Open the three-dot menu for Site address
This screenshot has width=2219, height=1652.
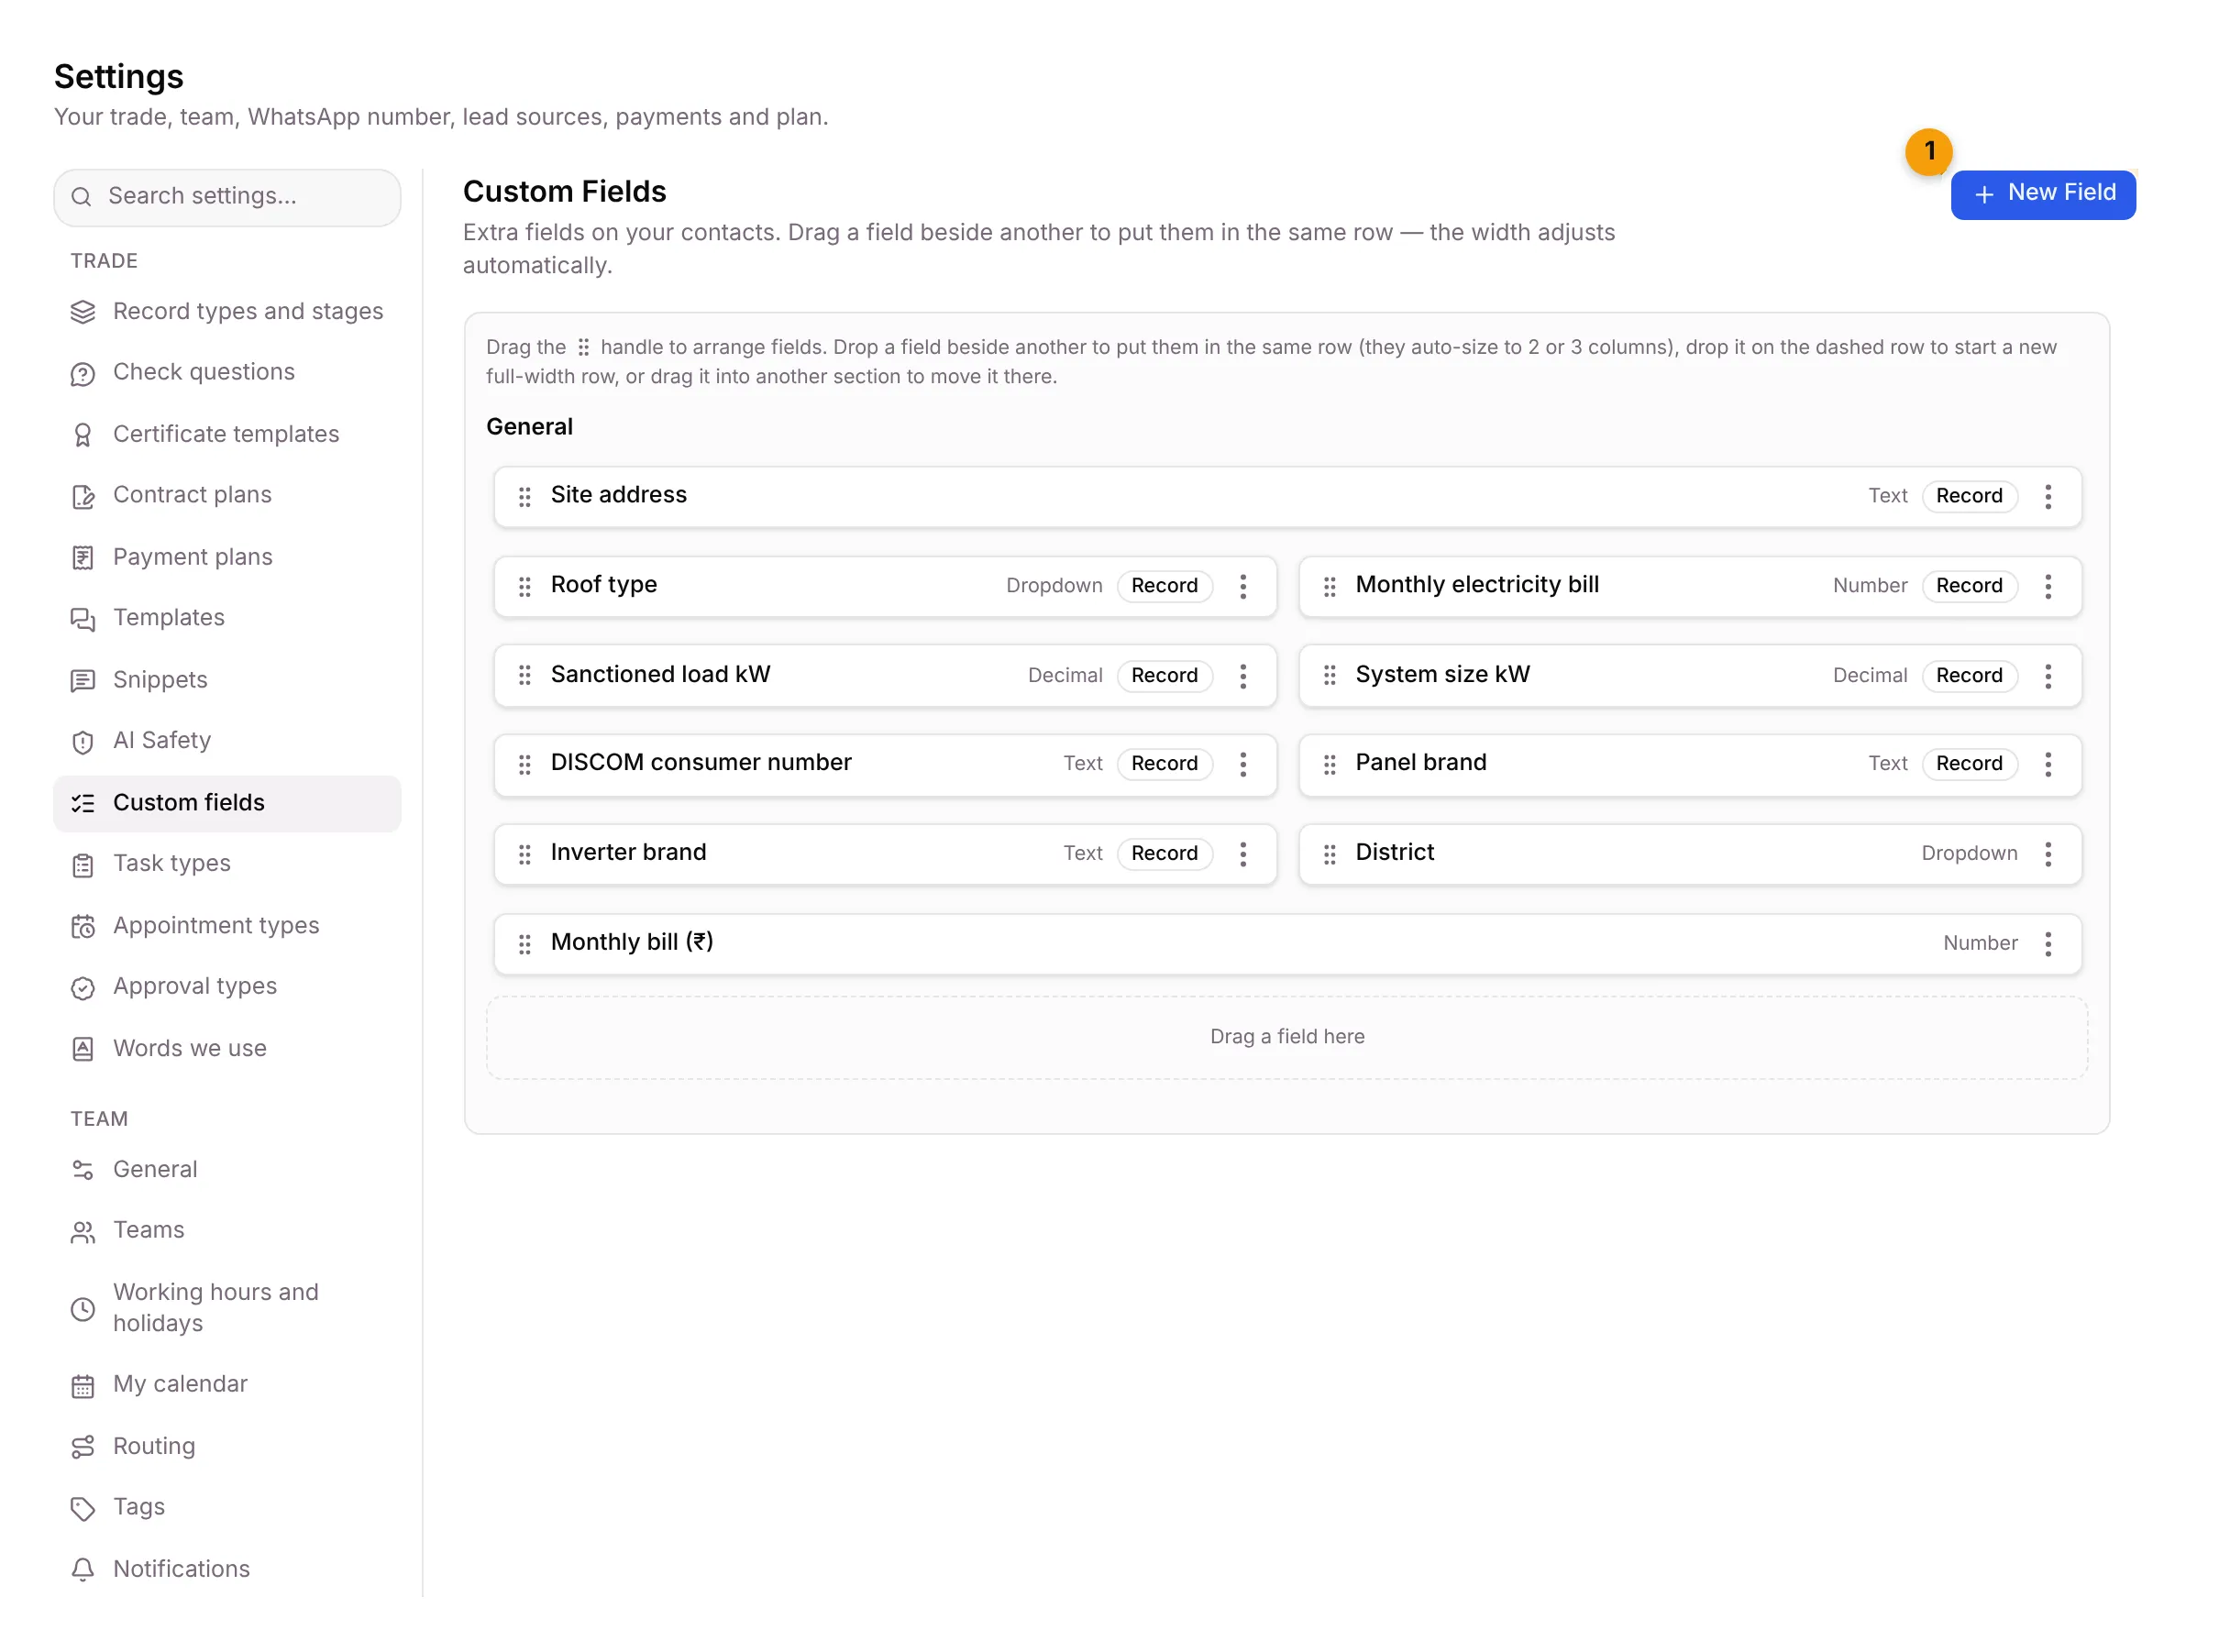(2047, 497)
